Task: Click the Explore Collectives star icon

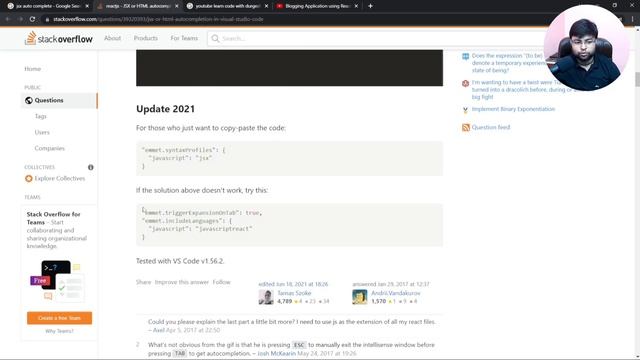Action: click(29, 178)
